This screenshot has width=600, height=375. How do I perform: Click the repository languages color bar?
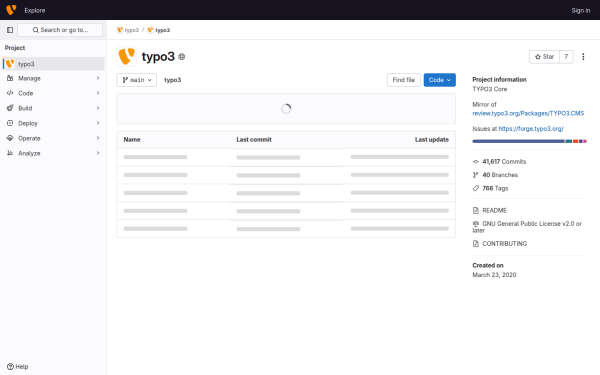pos(529,141)
